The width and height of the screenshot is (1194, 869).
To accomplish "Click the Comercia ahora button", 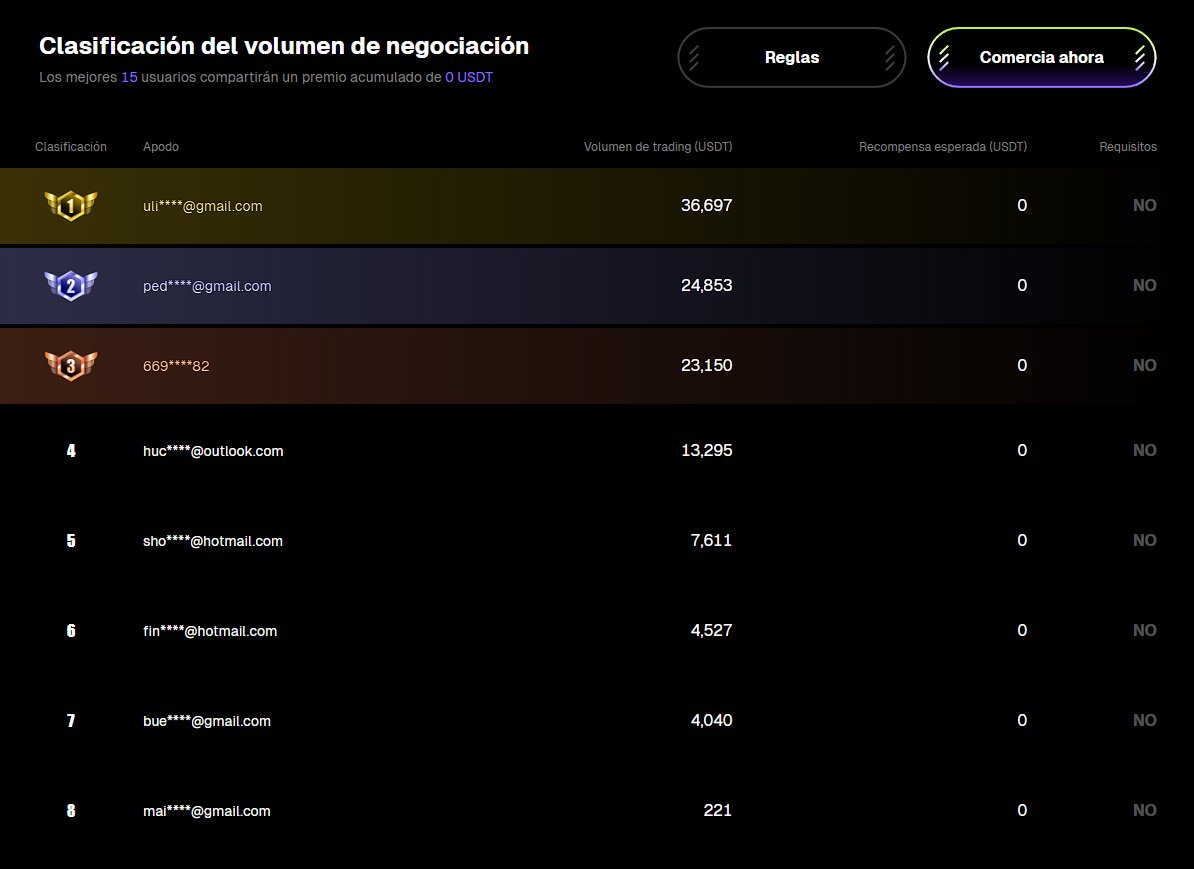I will [1041, 57].
